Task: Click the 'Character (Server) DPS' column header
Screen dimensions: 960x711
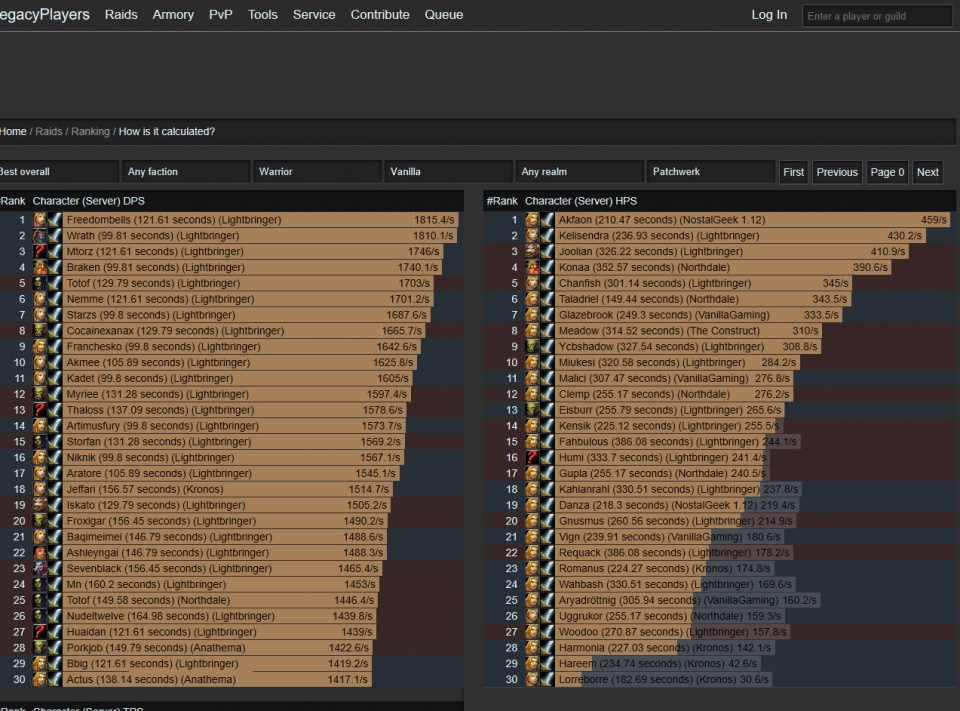Action: pos(89,201)
